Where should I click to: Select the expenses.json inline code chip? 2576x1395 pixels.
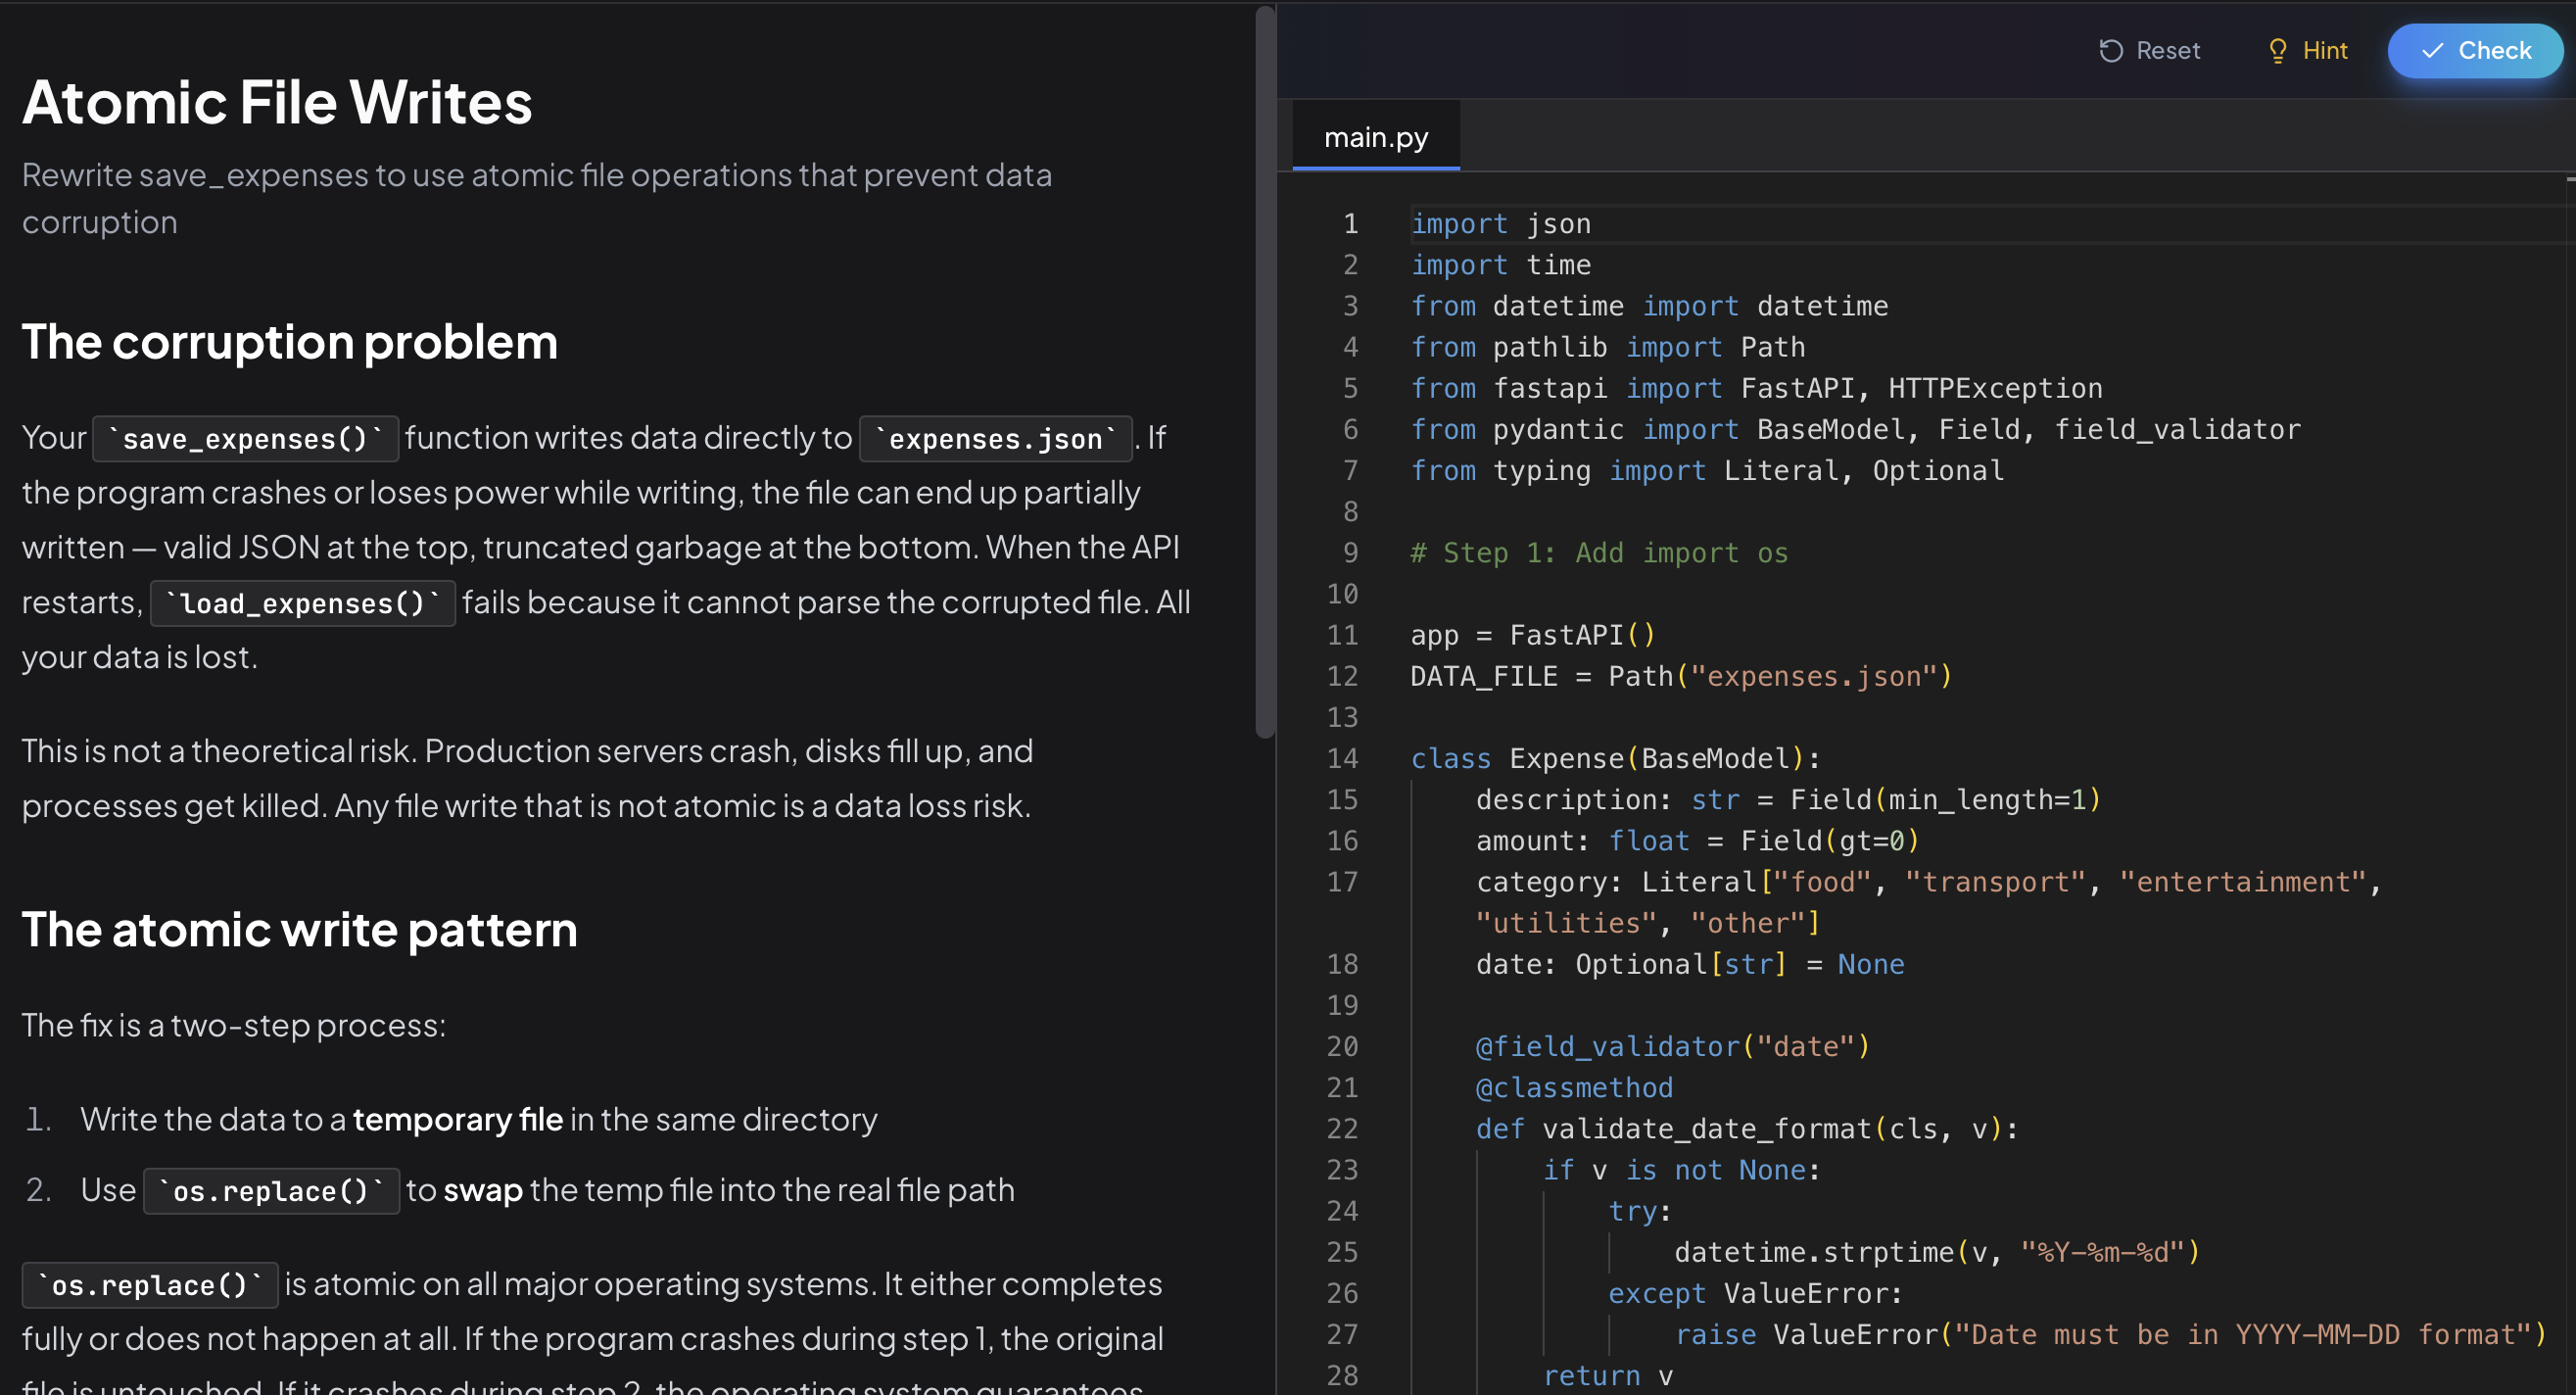point(995,438)
